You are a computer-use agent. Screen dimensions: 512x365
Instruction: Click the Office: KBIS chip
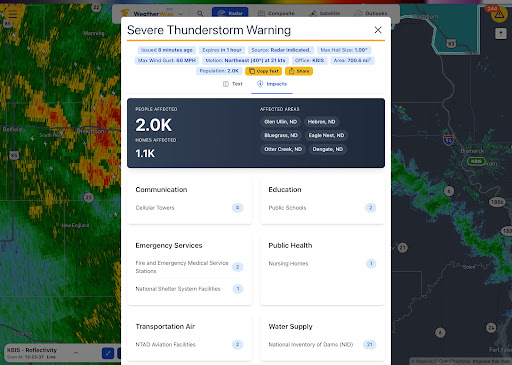pos(309,60)
